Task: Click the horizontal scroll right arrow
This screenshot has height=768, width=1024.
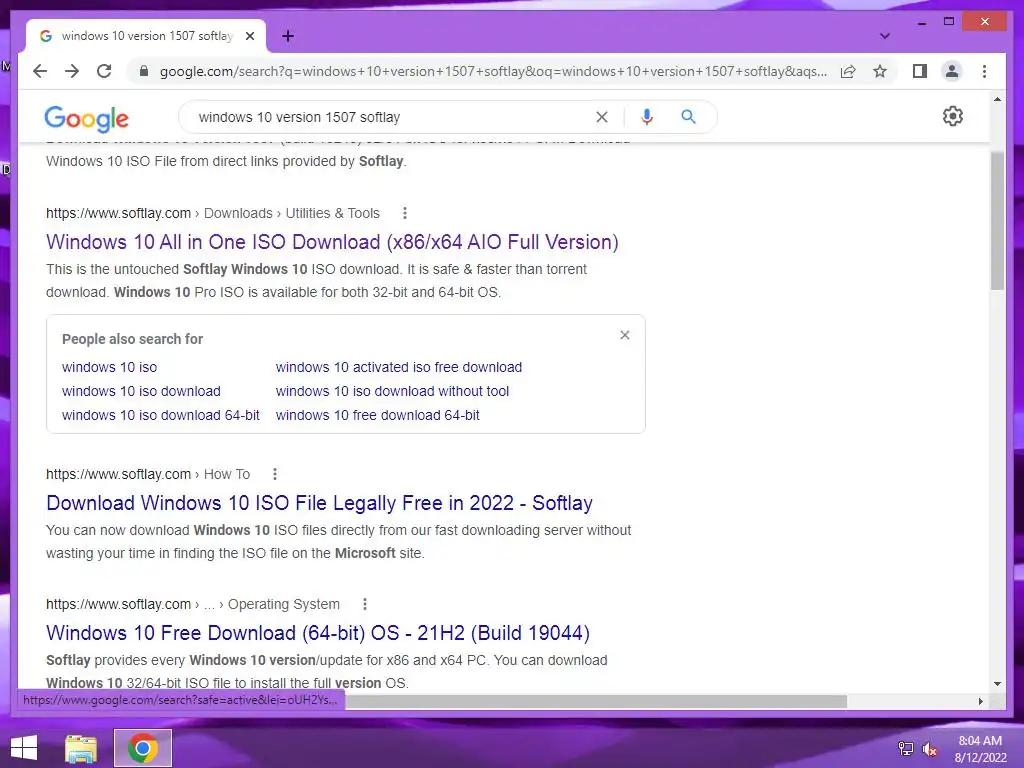Action: pyautogui.click(x=980, y=701)
